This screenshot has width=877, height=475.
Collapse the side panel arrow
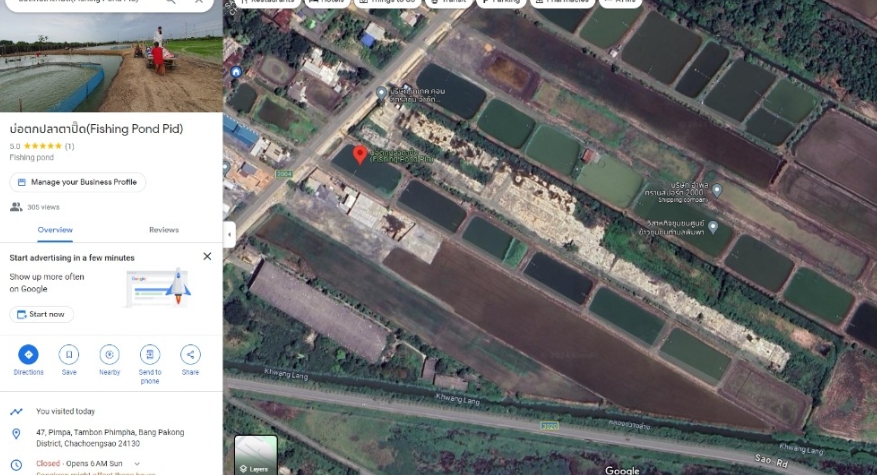229,234
